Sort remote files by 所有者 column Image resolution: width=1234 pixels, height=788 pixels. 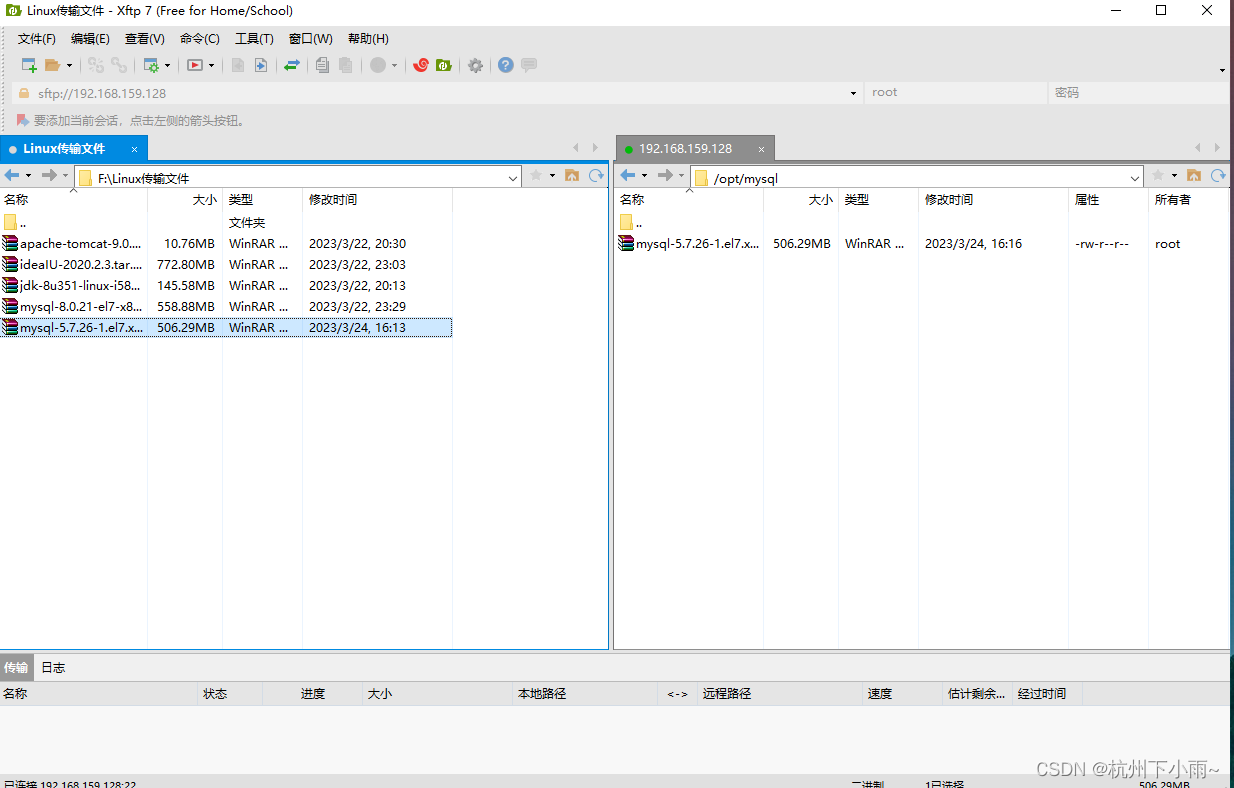click(x=1188, y=200)
